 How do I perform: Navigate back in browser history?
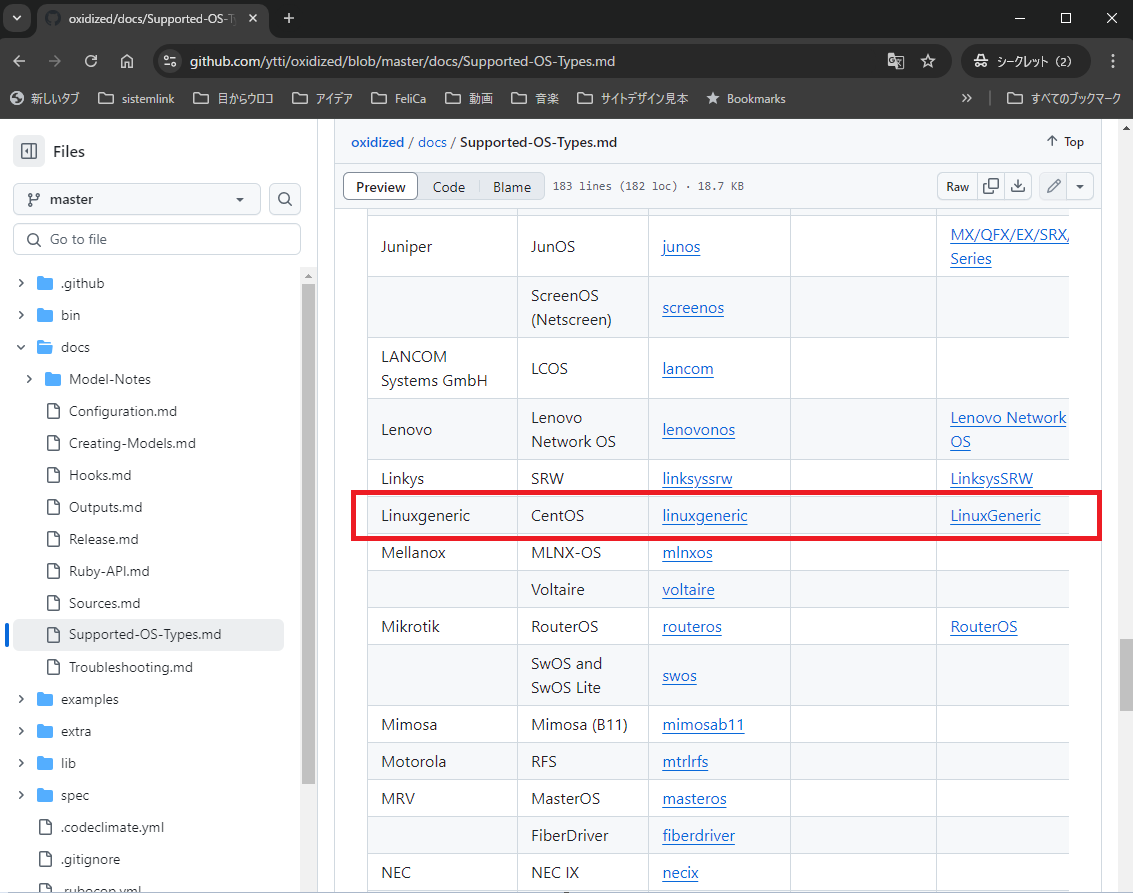[20, 61]
